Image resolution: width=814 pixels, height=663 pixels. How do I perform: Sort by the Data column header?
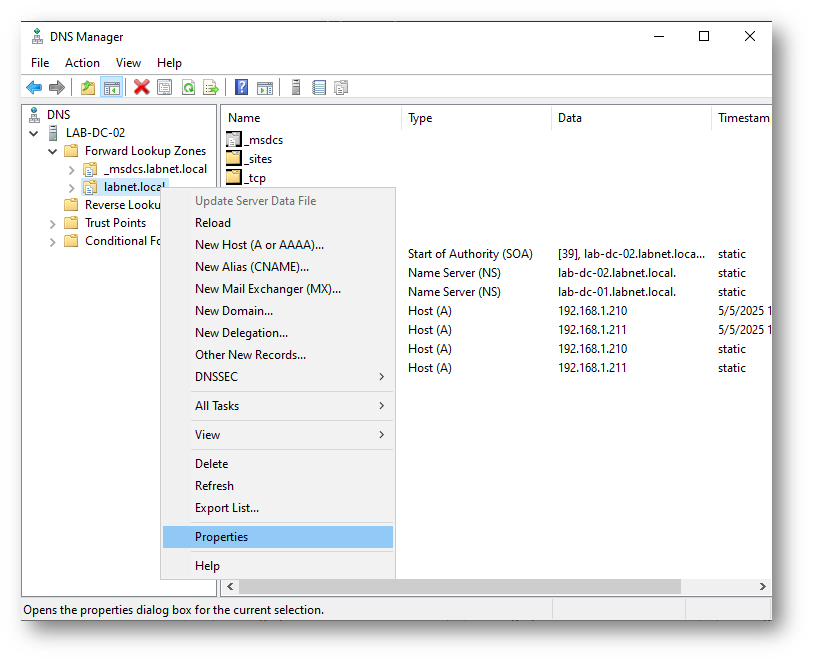coord(631,118)
